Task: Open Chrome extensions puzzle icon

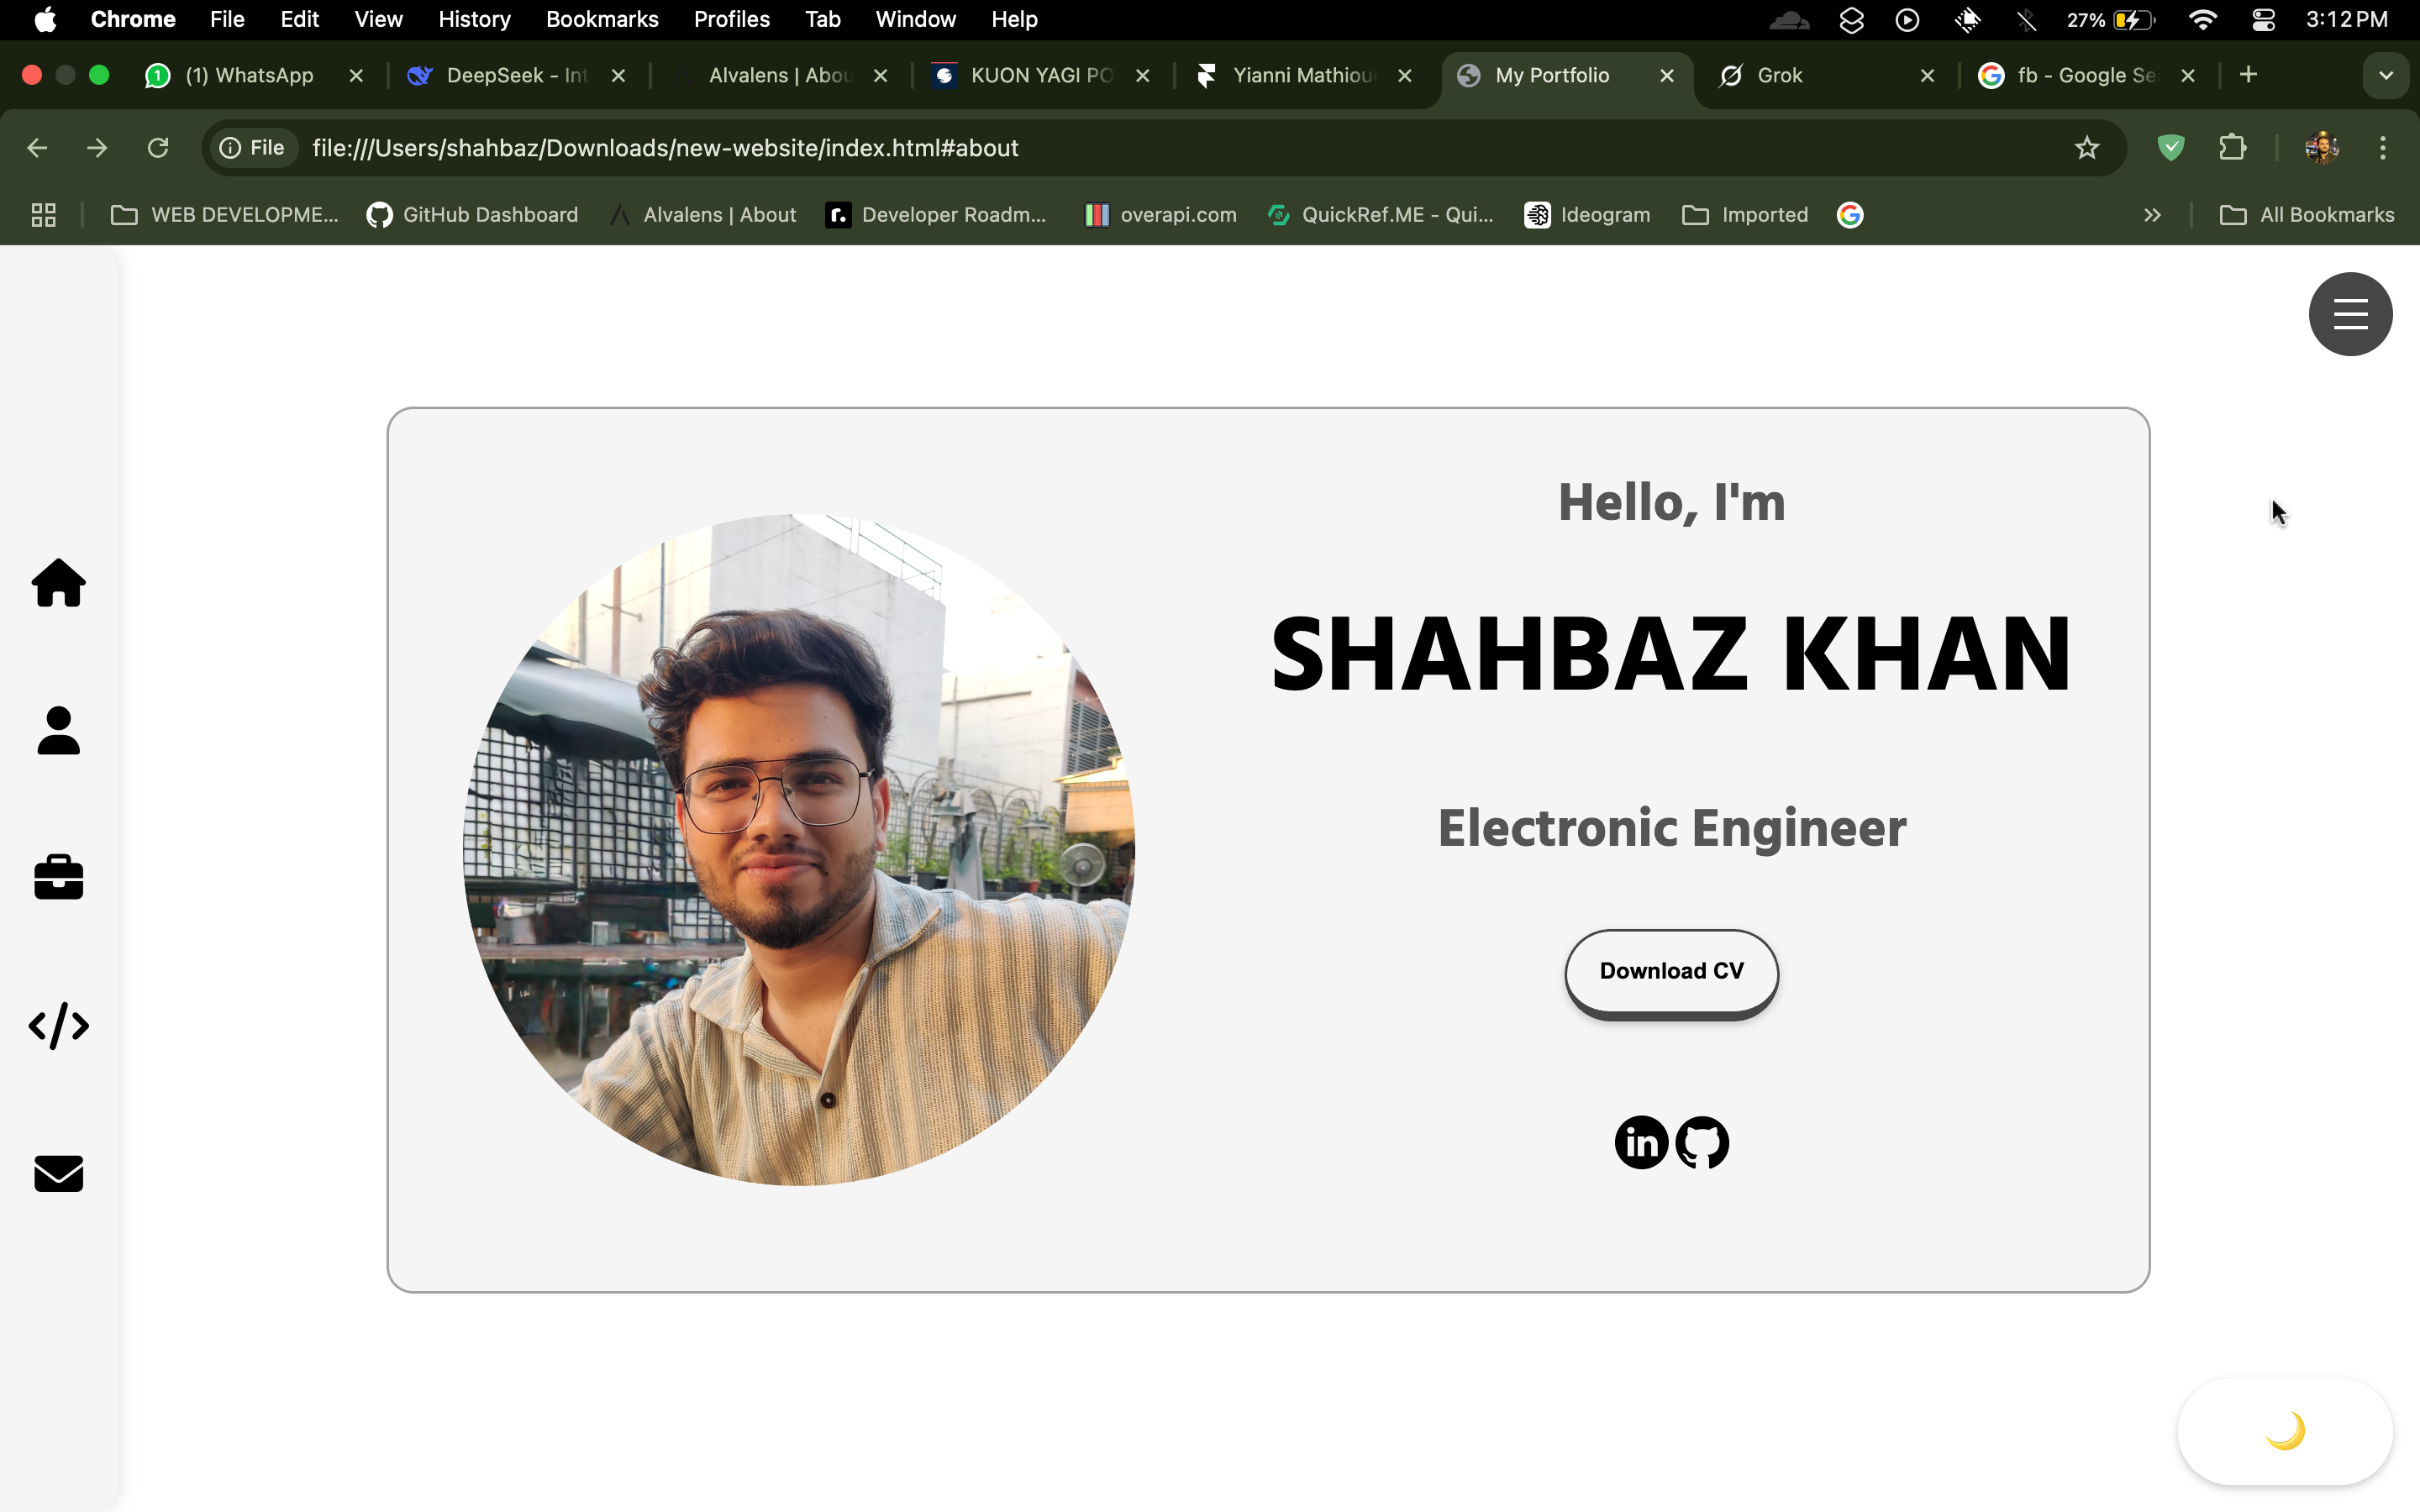Action: click(2232, 148)
